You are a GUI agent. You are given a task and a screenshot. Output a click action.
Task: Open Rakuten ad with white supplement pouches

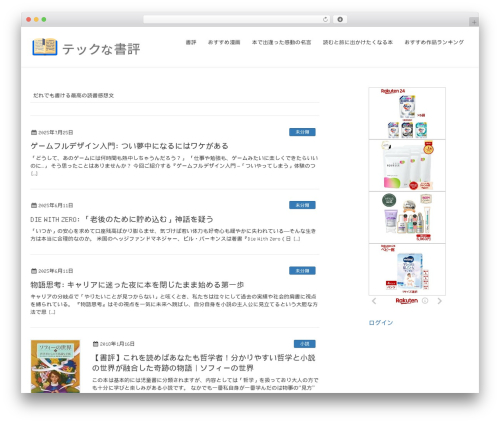407,166
